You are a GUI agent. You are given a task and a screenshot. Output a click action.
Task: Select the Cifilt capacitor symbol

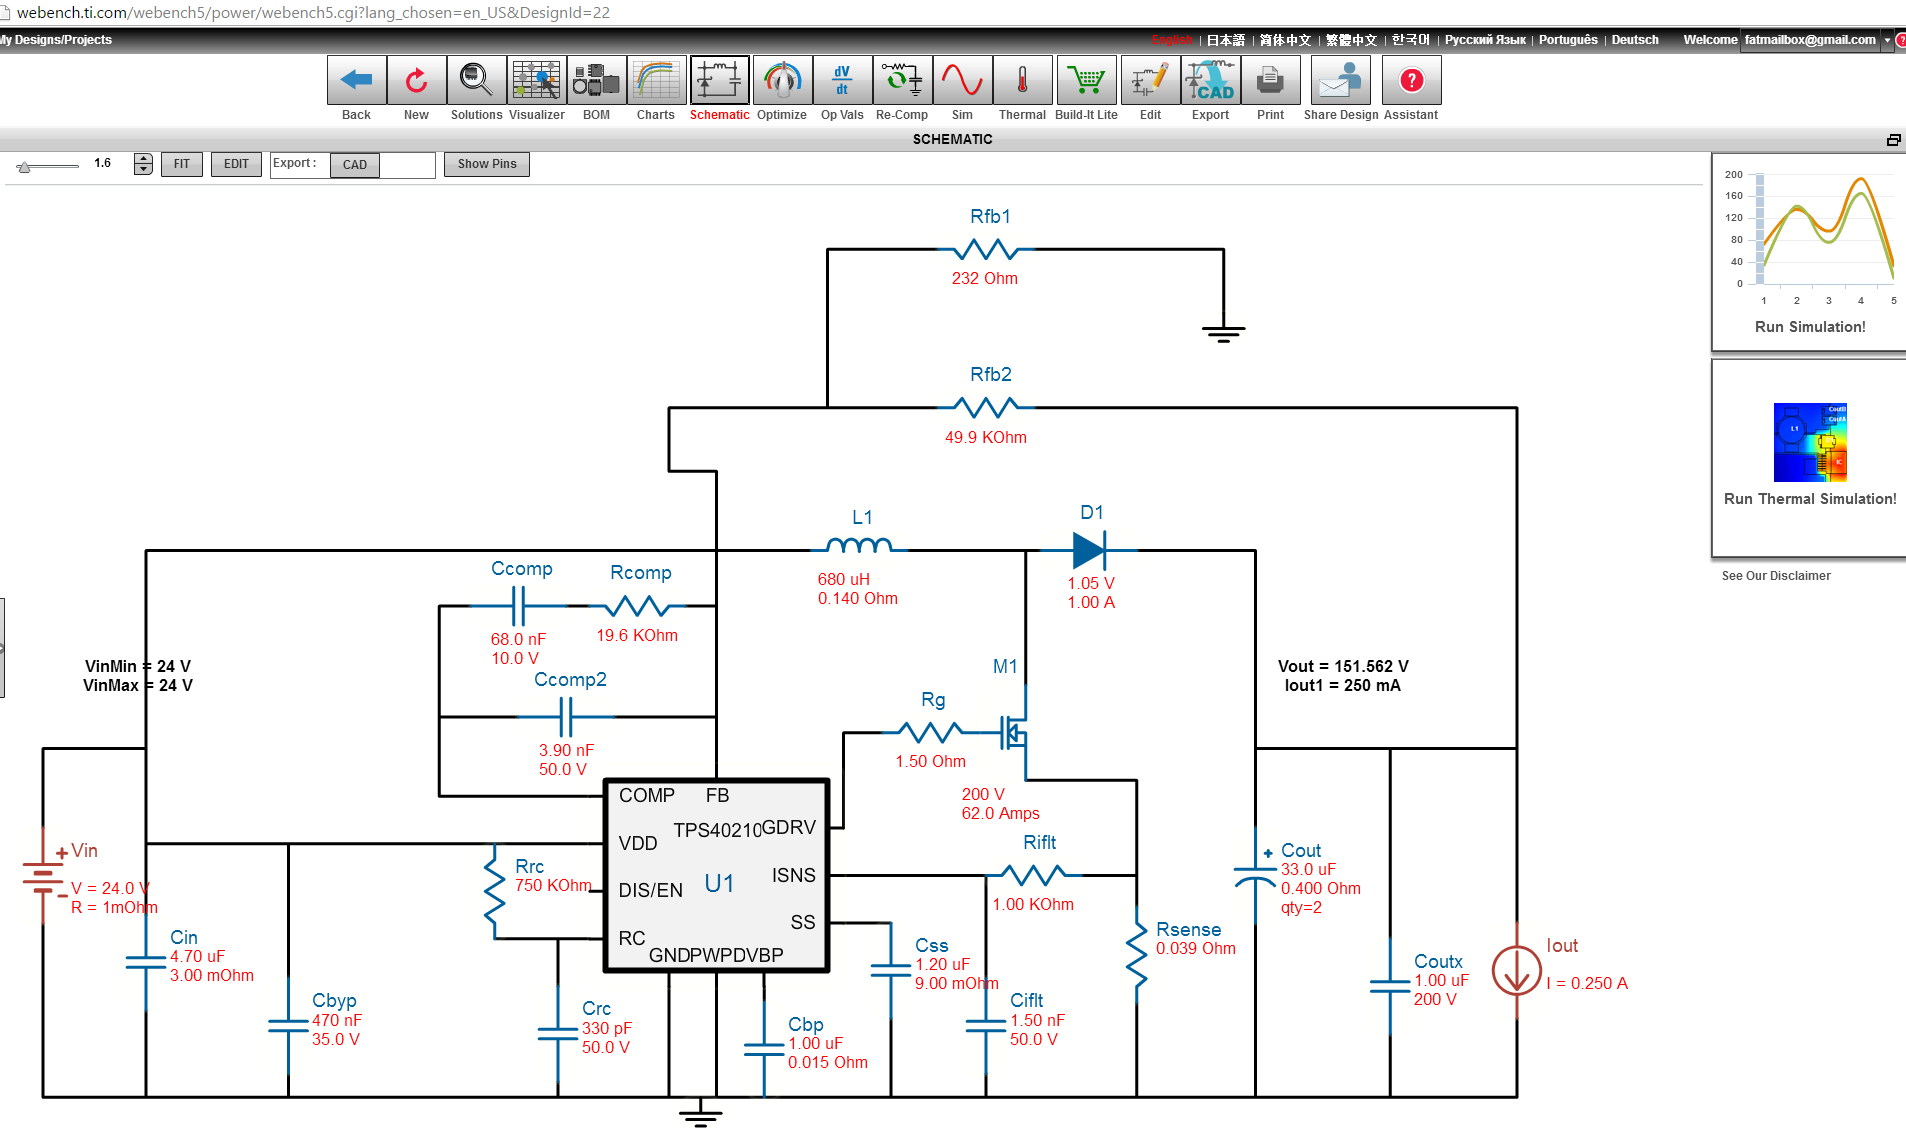click(986, 1025)
